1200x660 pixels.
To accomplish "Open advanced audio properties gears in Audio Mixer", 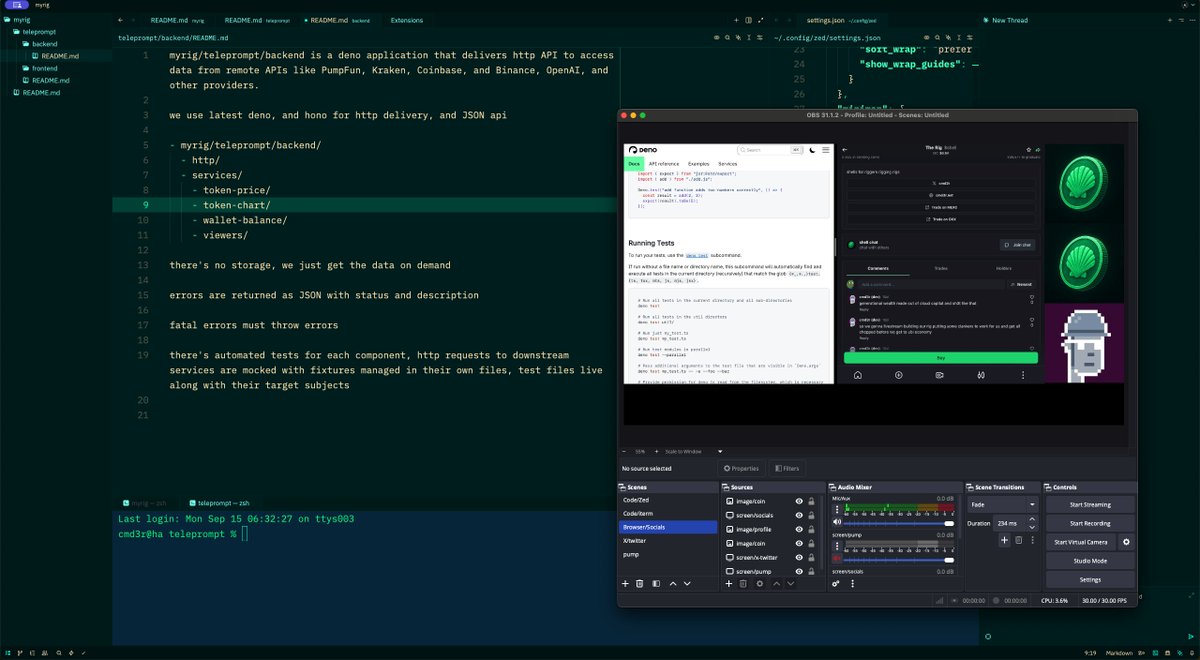I will 835,583.
